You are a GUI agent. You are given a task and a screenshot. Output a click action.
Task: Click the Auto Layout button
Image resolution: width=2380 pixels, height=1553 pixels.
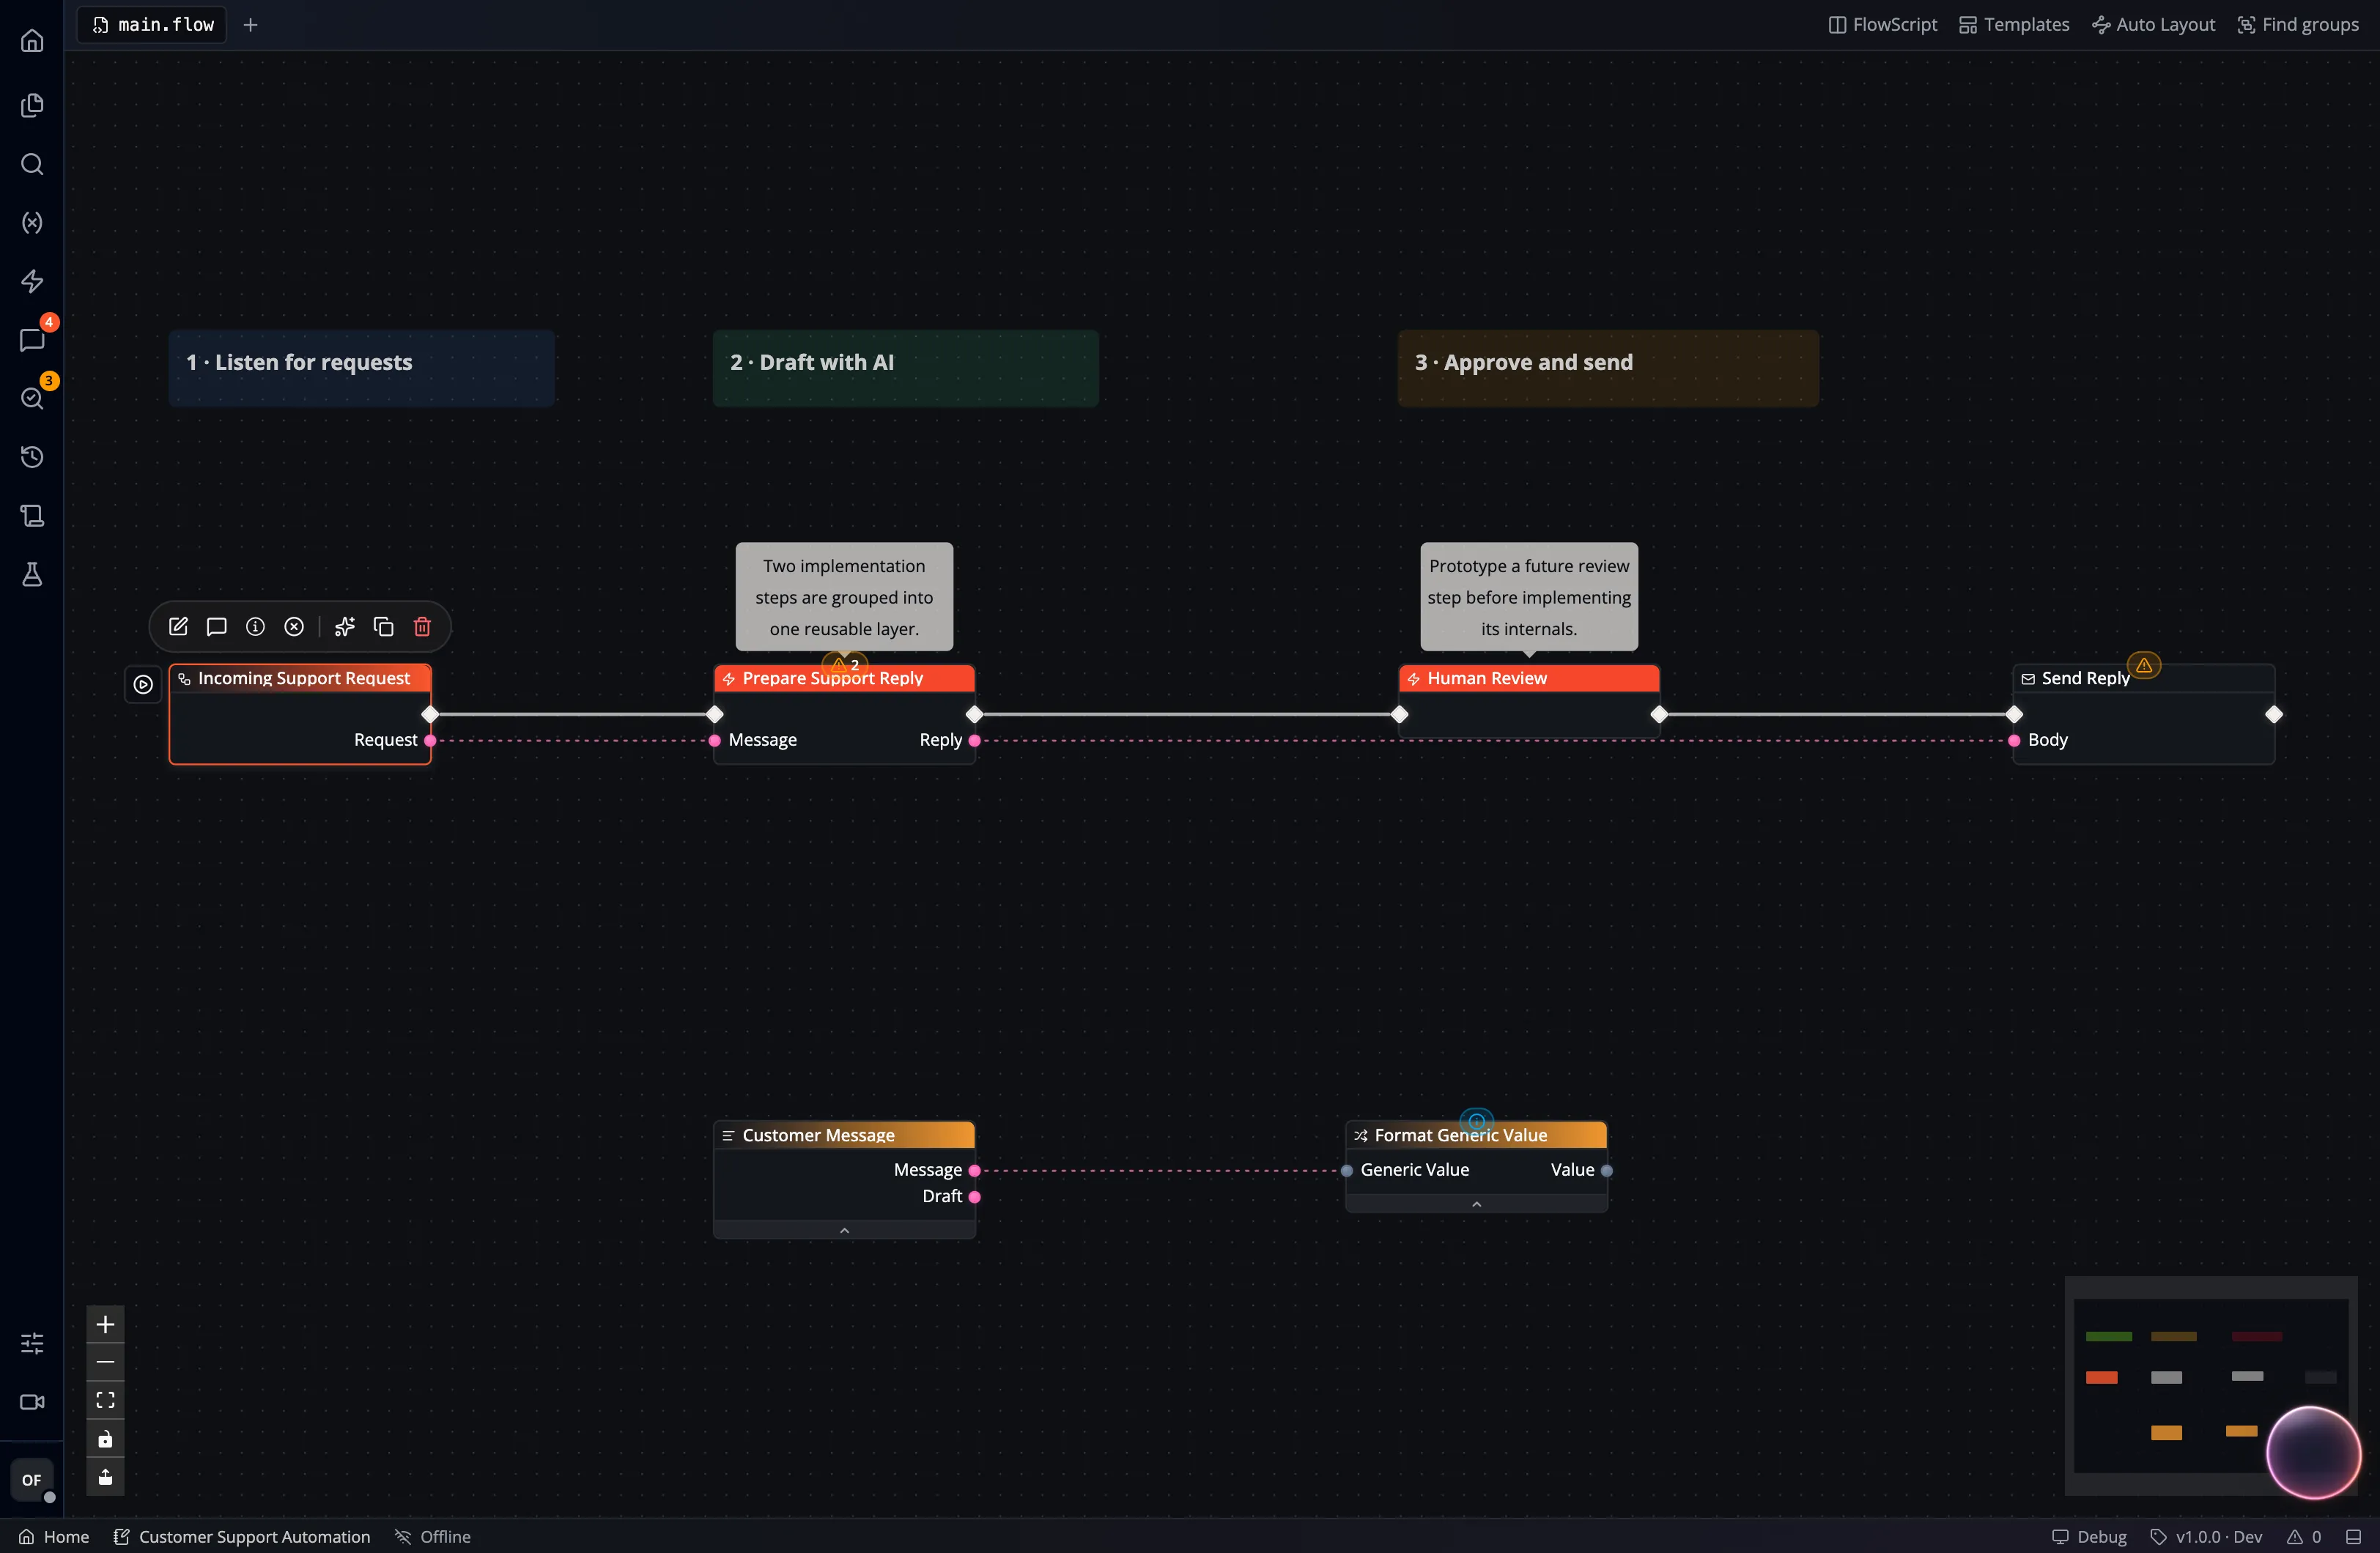click(2153, 25)
